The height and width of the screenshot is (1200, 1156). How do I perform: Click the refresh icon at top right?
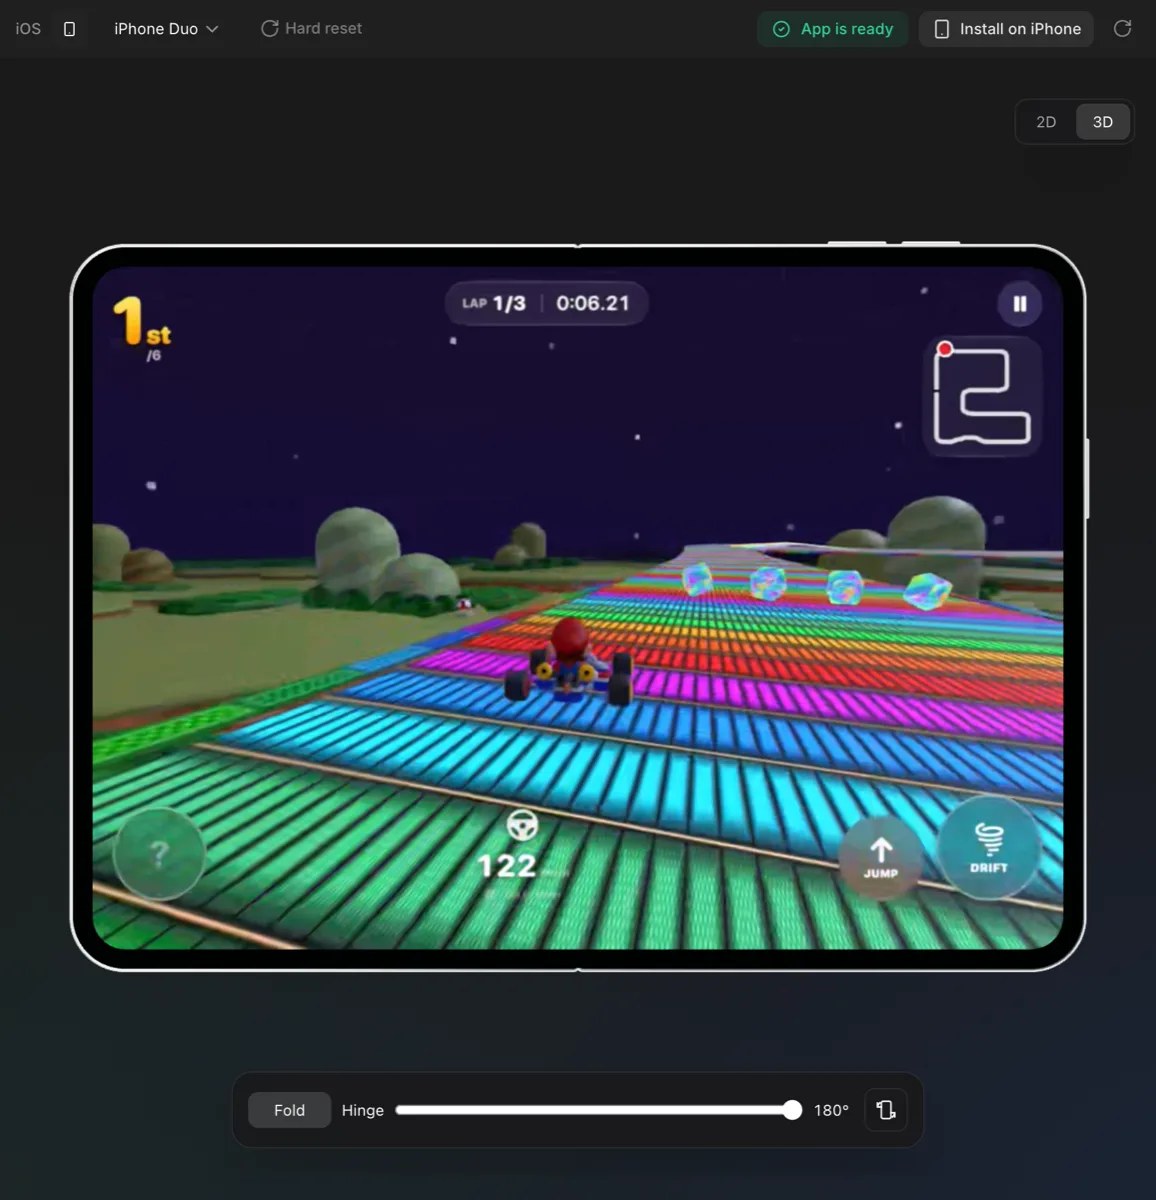pyautogui.click(x=1122, y=29)
